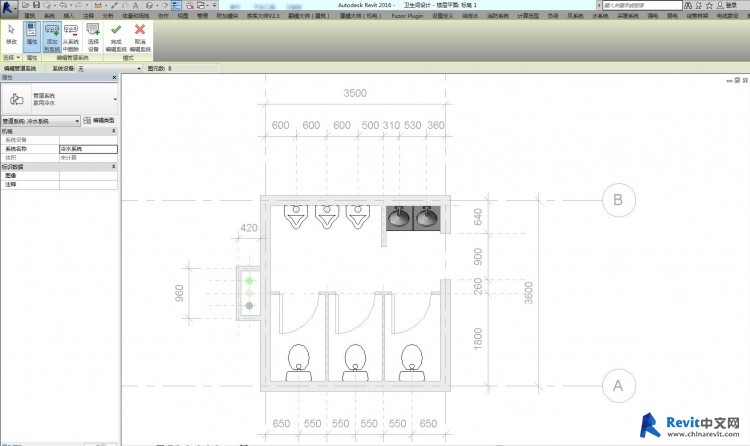This screenshot has width=750, height=446.
Task: Click the 3500 overall dimension text
Action: tap(355, 93)
